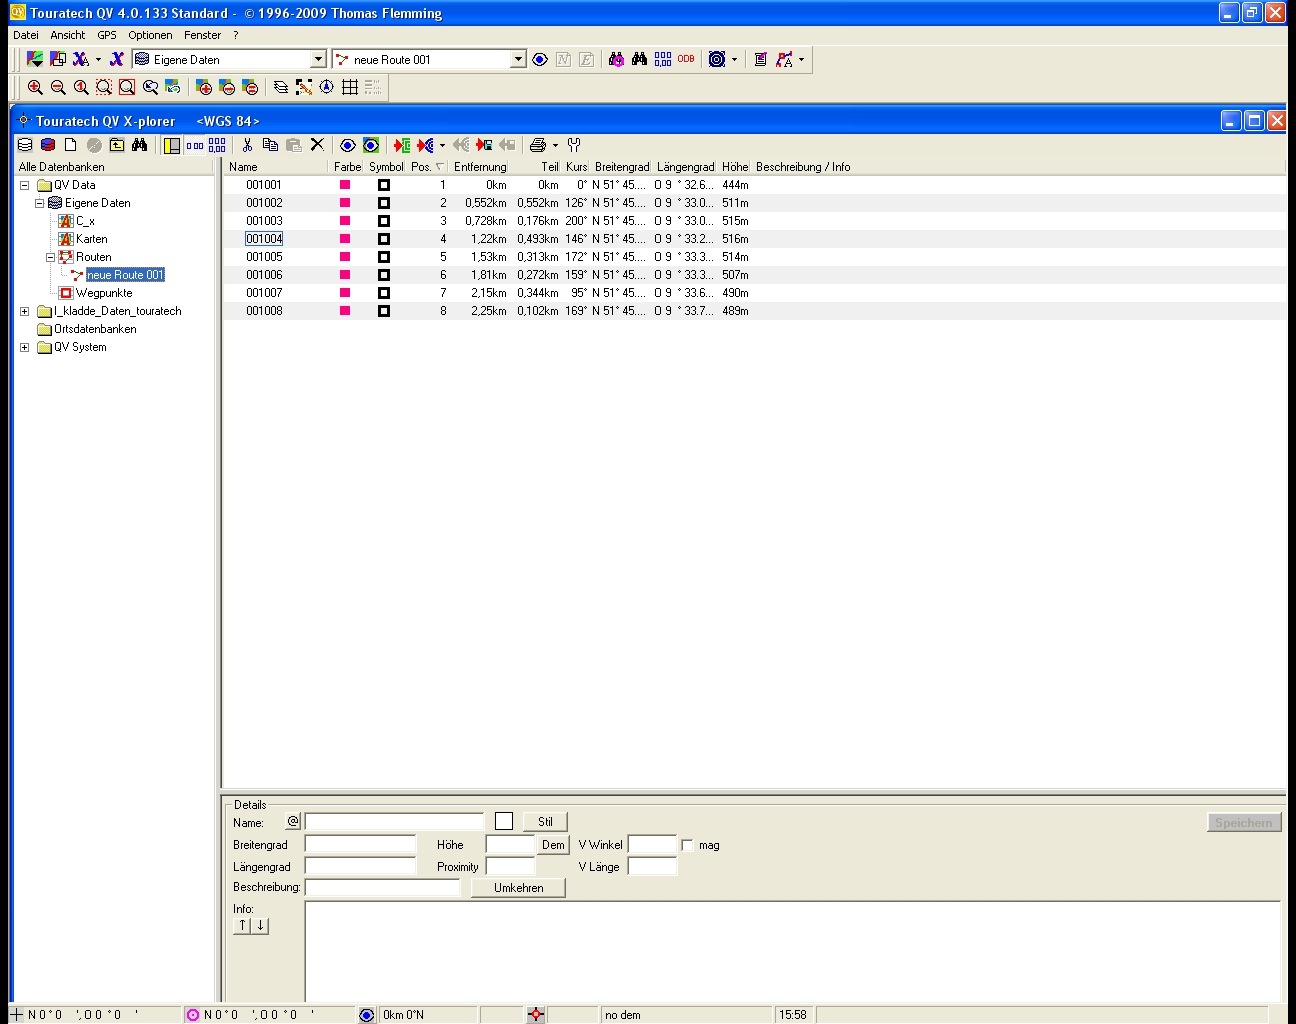Click the binoculars search icon in X-plorer toolbar
Screen dimensions: 1296x1024
pyautogui.click(x=140, y=145)
